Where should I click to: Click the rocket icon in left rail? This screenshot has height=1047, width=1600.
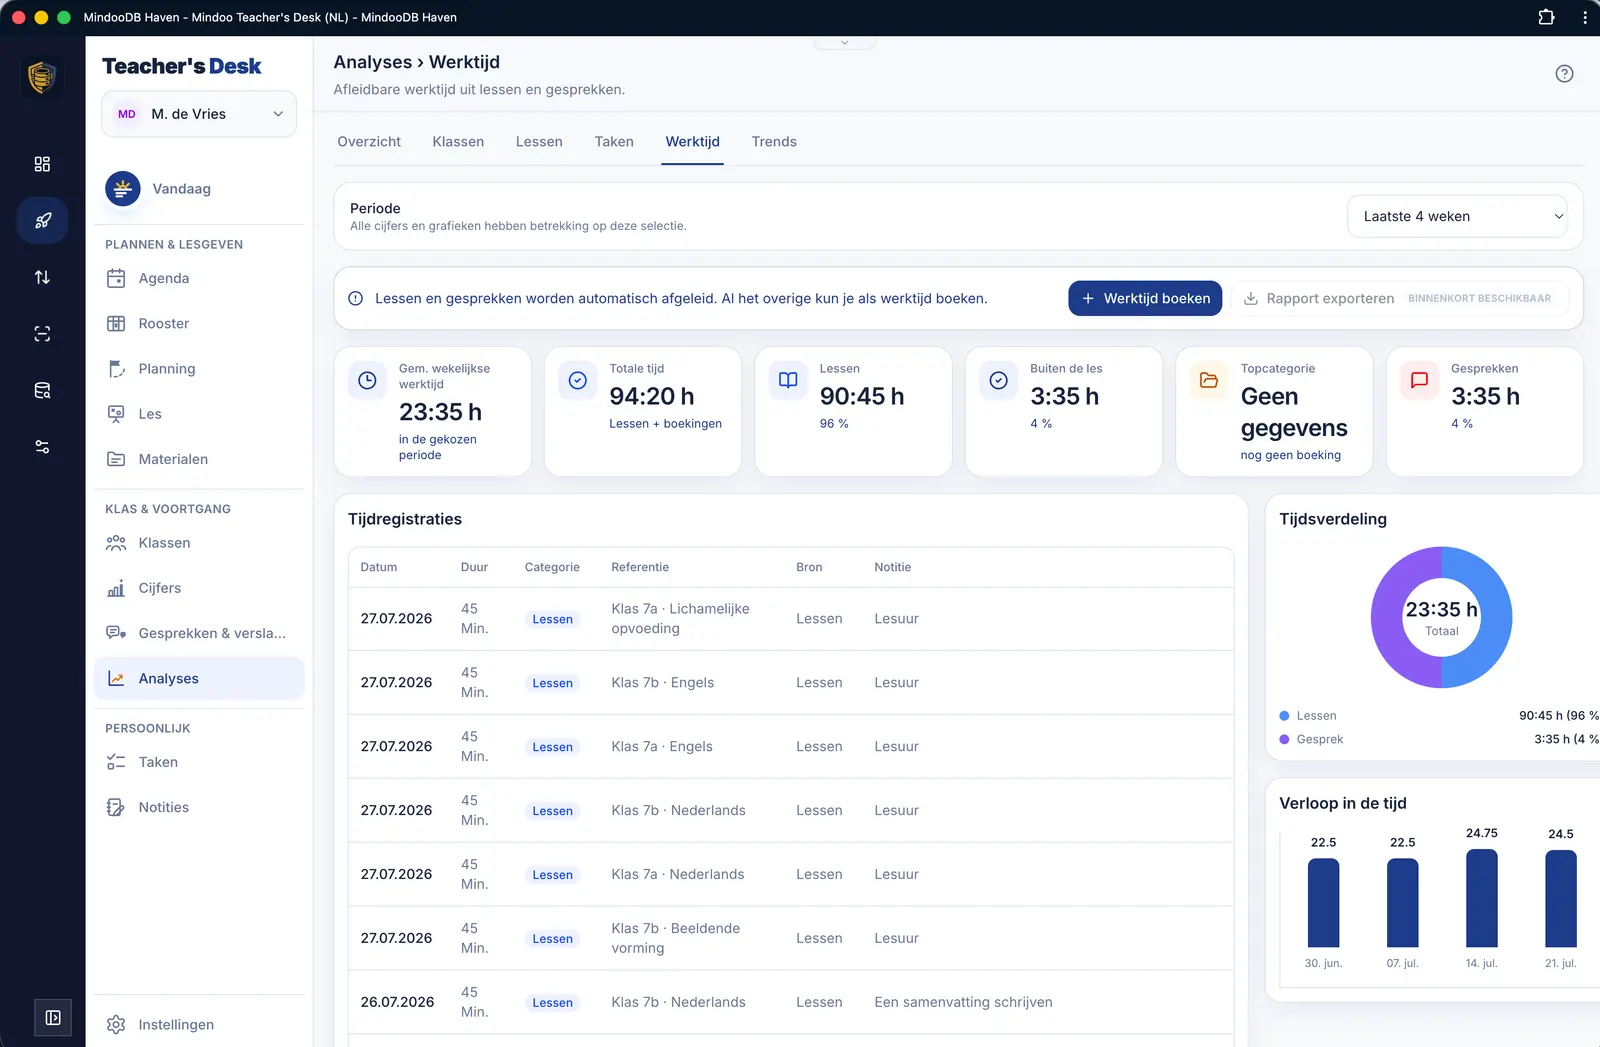[x=42, y=220]
